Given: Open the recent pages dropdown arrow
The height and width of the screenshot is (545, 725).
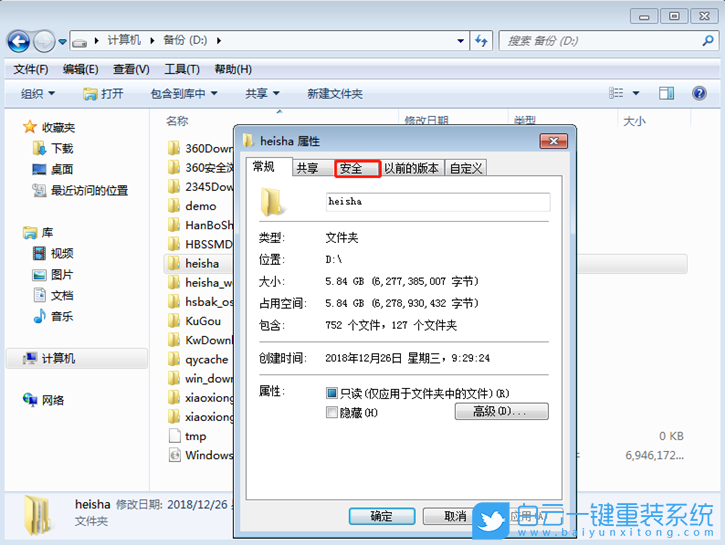Looking at the screenshot, I should pyautogui.click(x=62, y=42).
